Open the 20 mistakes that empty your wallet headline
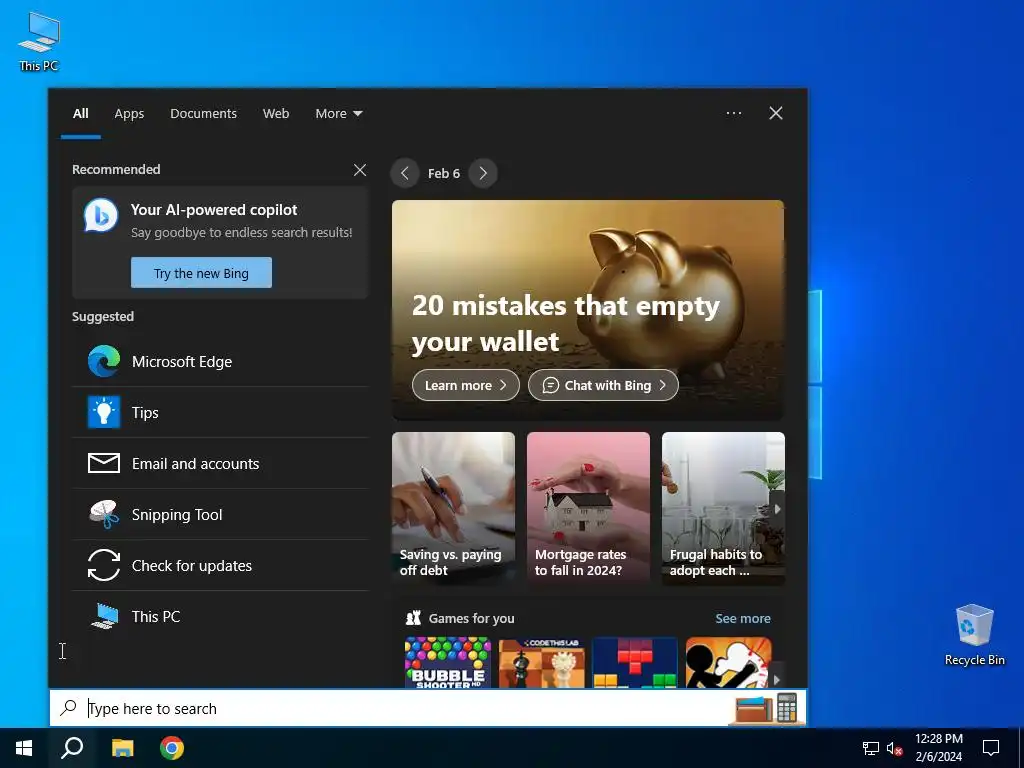 (566, 323)
